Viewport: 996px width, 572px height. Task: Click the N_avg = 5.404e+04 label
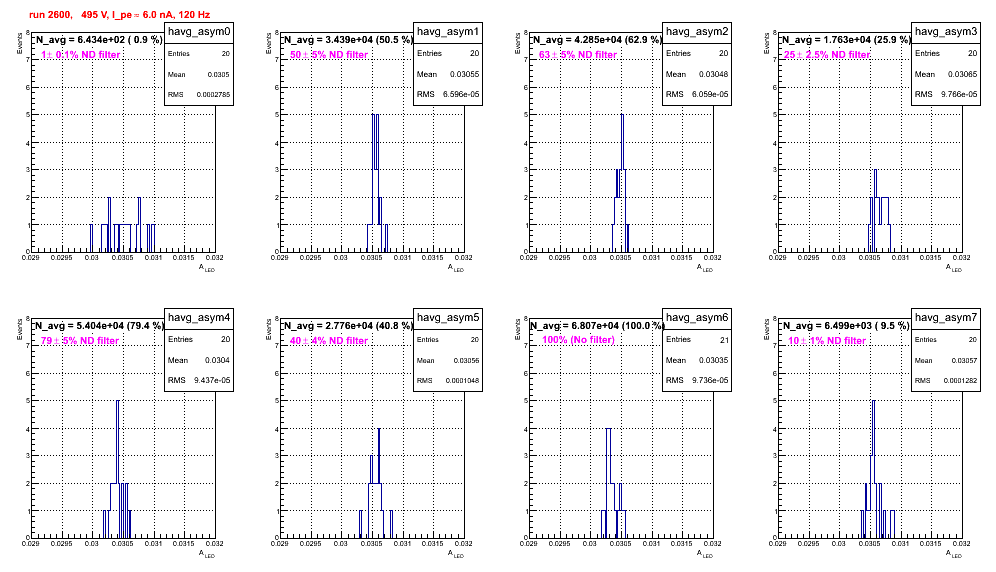coord(98,325)
